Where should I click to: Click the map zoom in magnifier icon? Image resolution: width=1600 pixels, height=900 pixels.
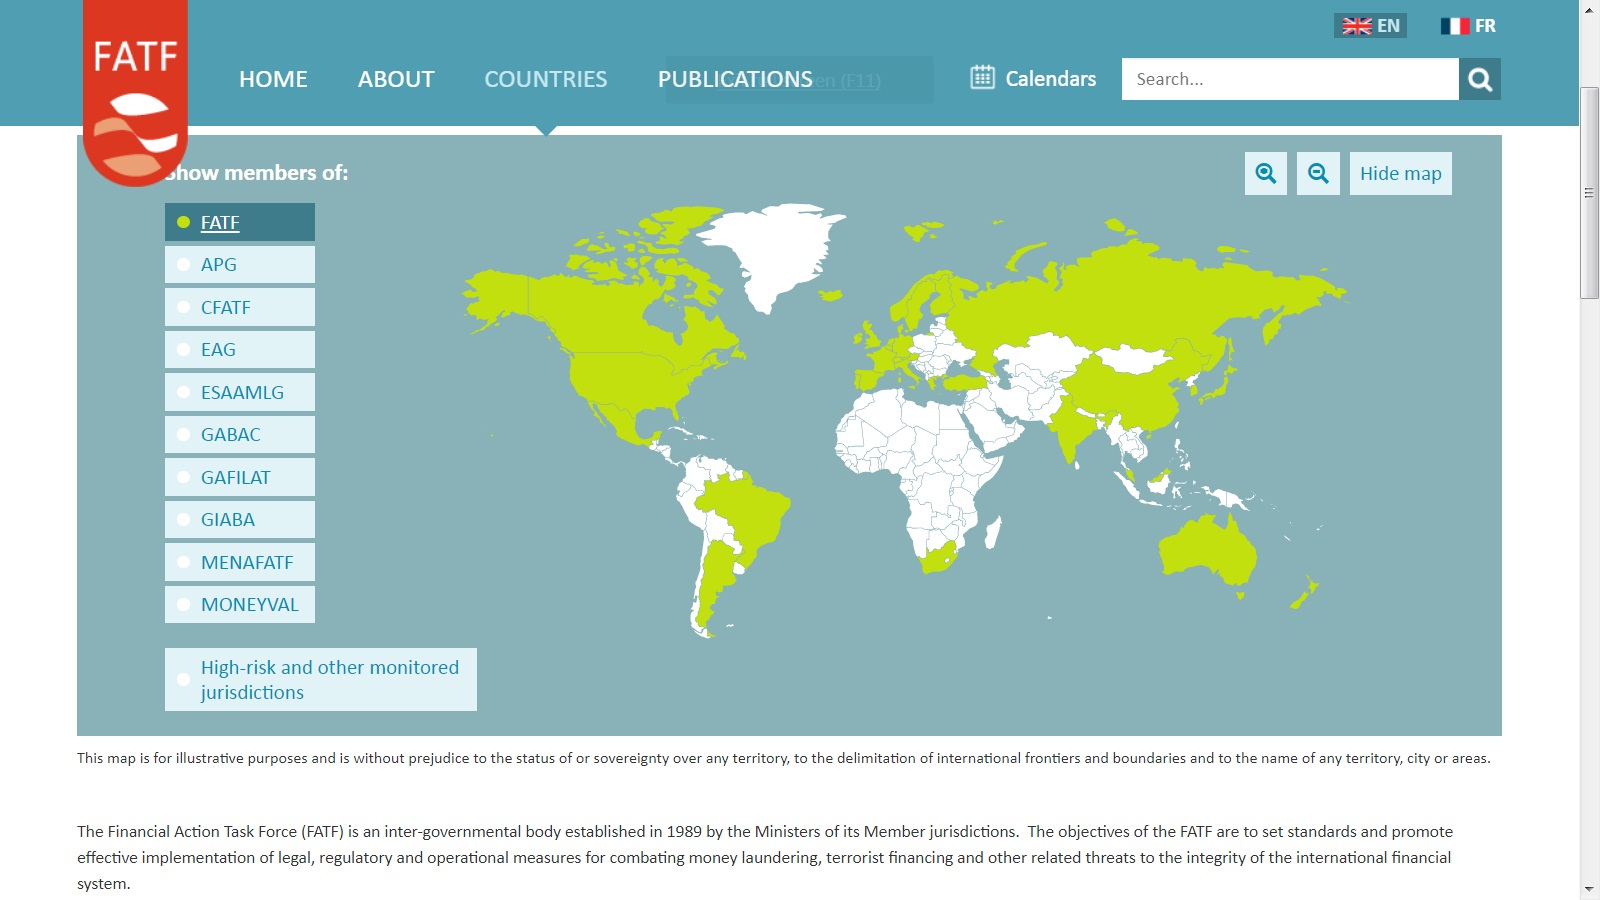coord(1266,173)
